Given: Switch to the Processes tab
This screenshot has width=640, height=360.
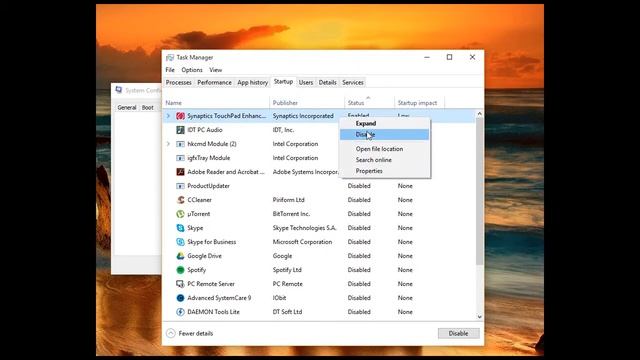Looking at the screenshot, I should coord(178,82).
